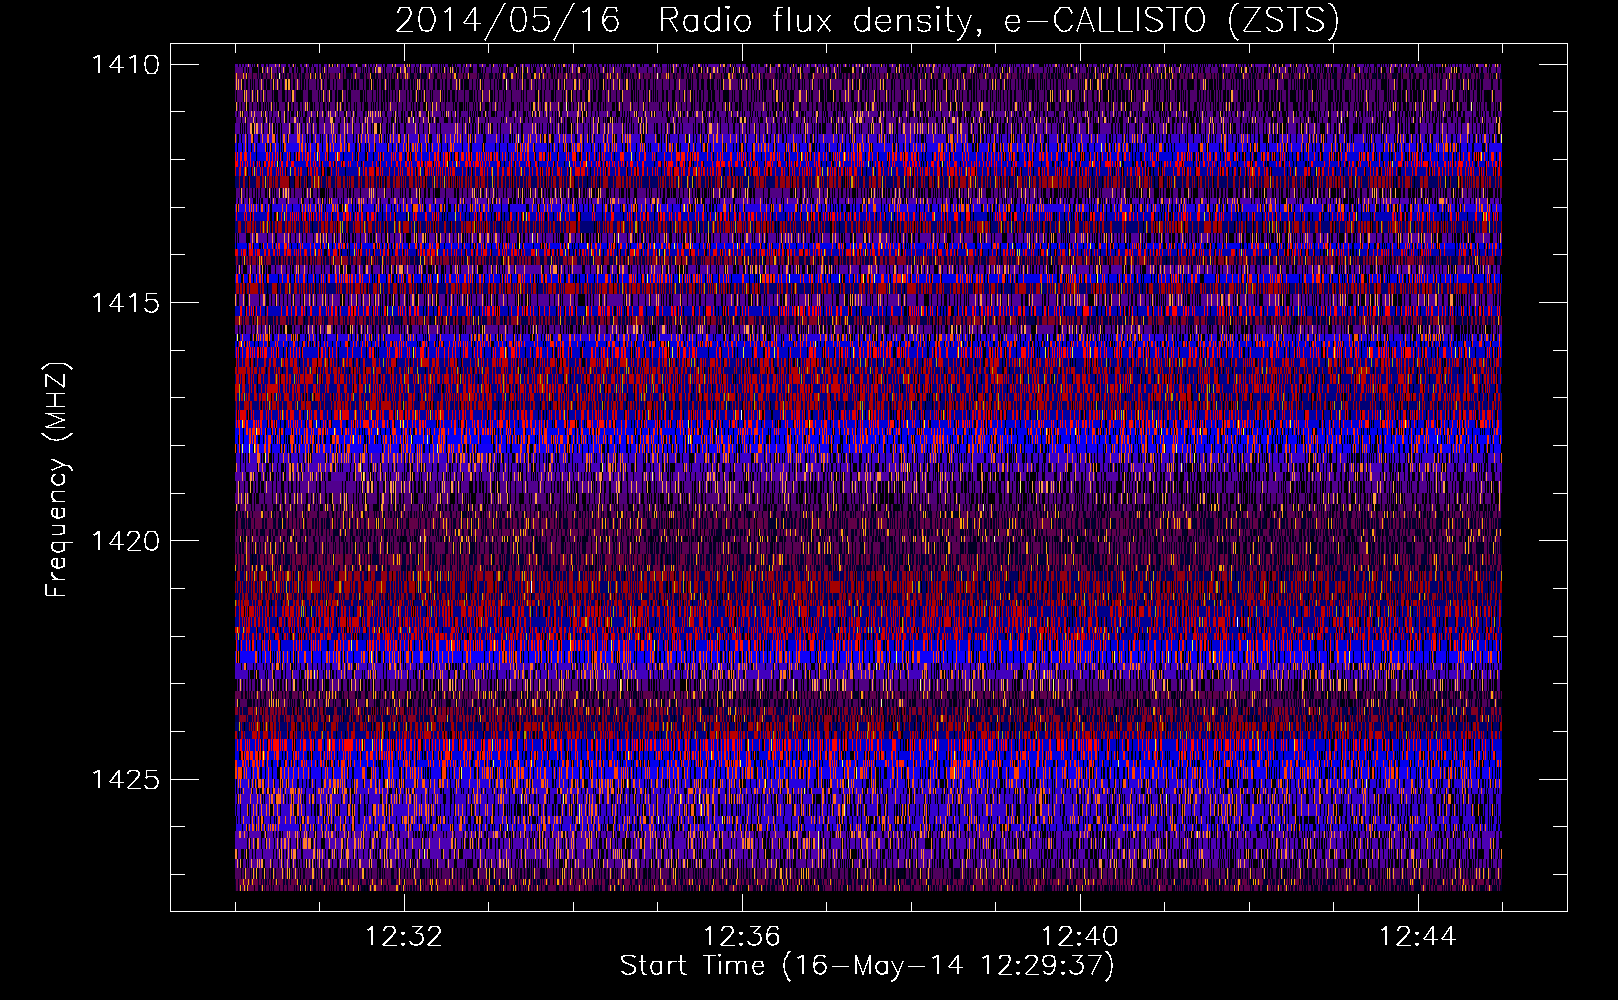Image resolution: width=1618 pixels, height=1000 pixels.
Task: Click the 12:40 time tick label
Action: tap(1080, 937)
